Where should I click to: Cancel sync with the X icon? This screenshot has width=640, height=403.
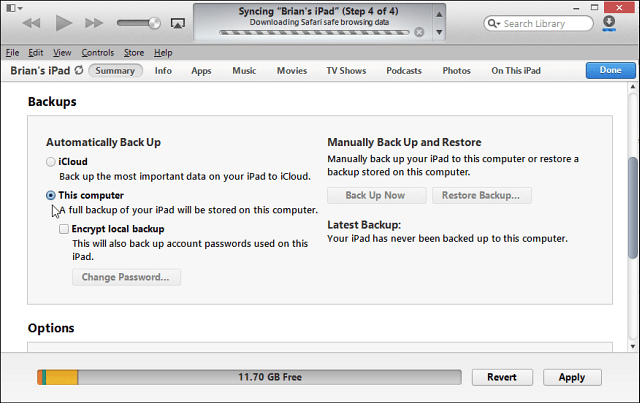[x=419, y=32]
